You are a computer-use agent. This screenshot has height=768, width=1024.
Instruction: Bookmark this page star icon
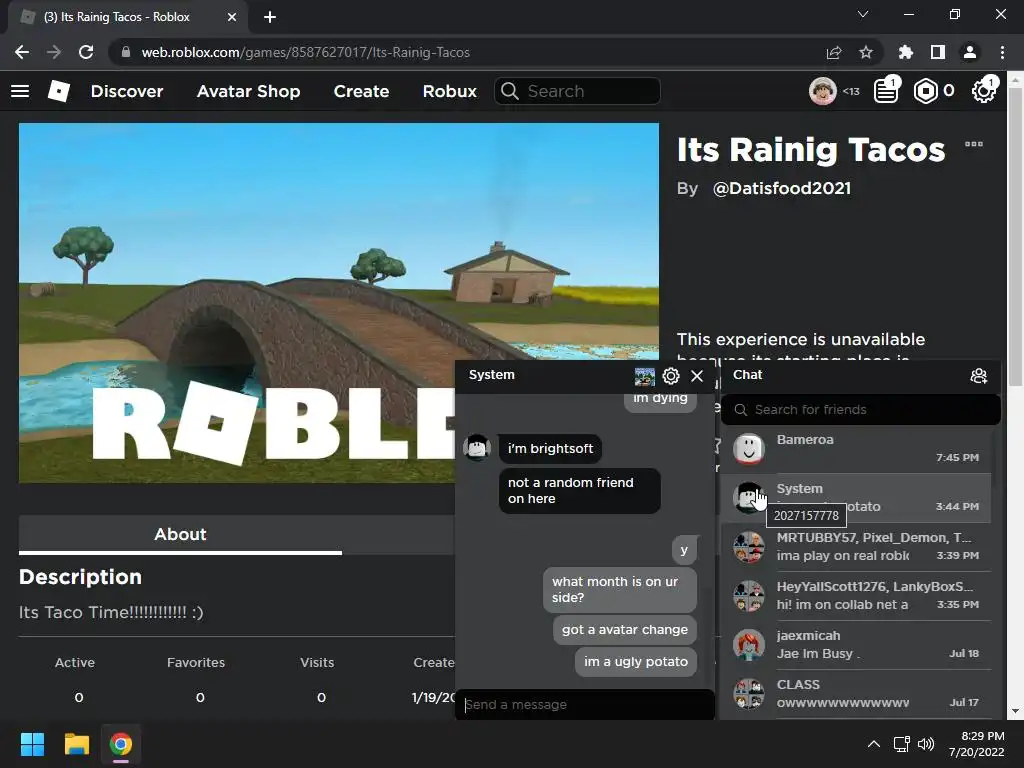tap(866, 52)
